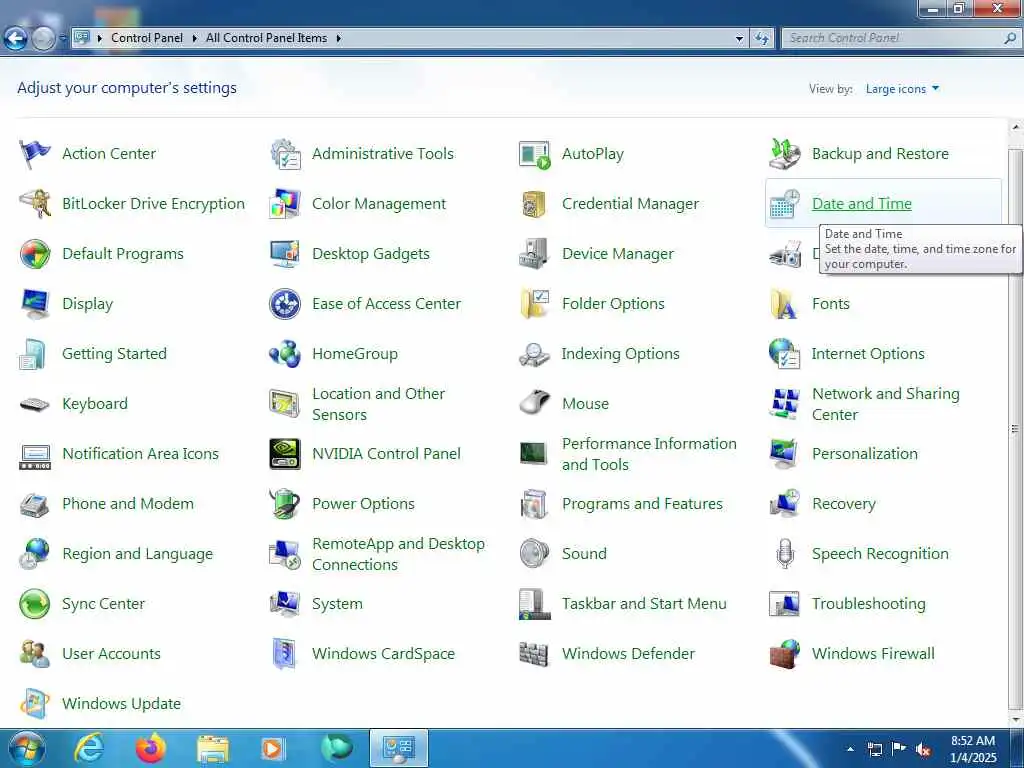Viewport: 1024px width, 768px height.
Task: Open the Administrative Tools icon
Action: pyautogui.click(x=285, y=154)
